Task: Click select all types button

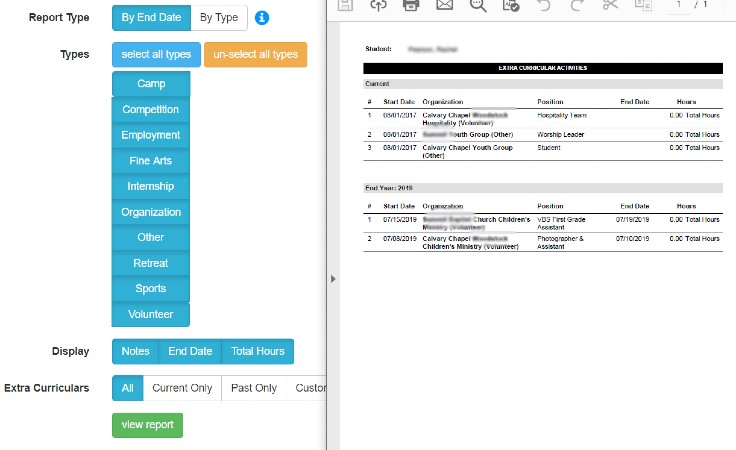Action: [x=156, y=54]
